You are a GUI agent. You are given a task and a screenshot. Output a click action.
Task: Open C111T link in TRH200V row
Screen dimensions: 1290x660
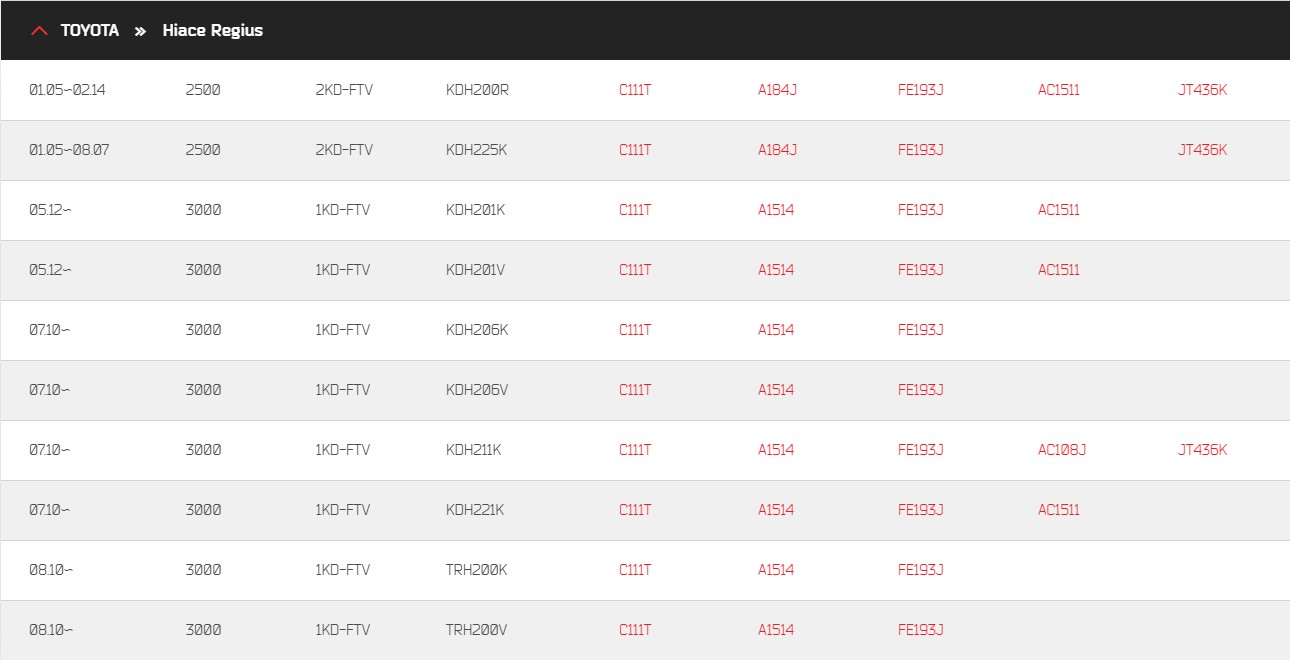click(x=635, y=630)
